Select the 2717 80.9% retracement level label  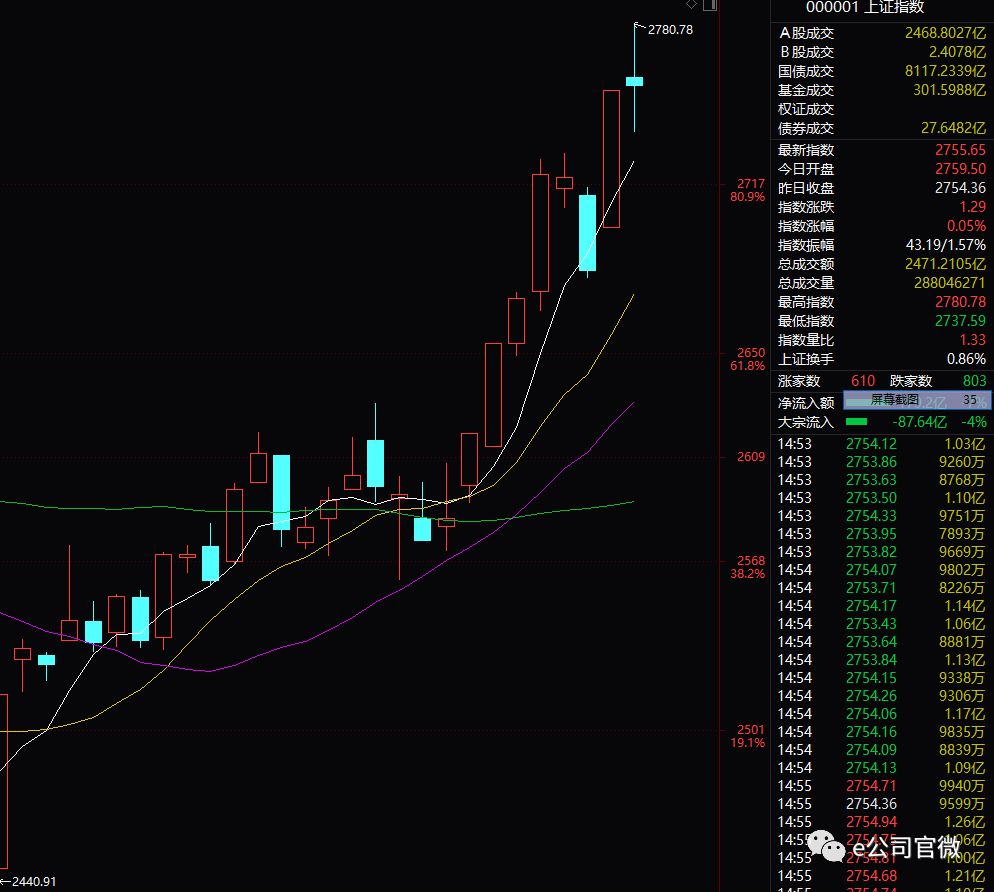click(748, 190)
